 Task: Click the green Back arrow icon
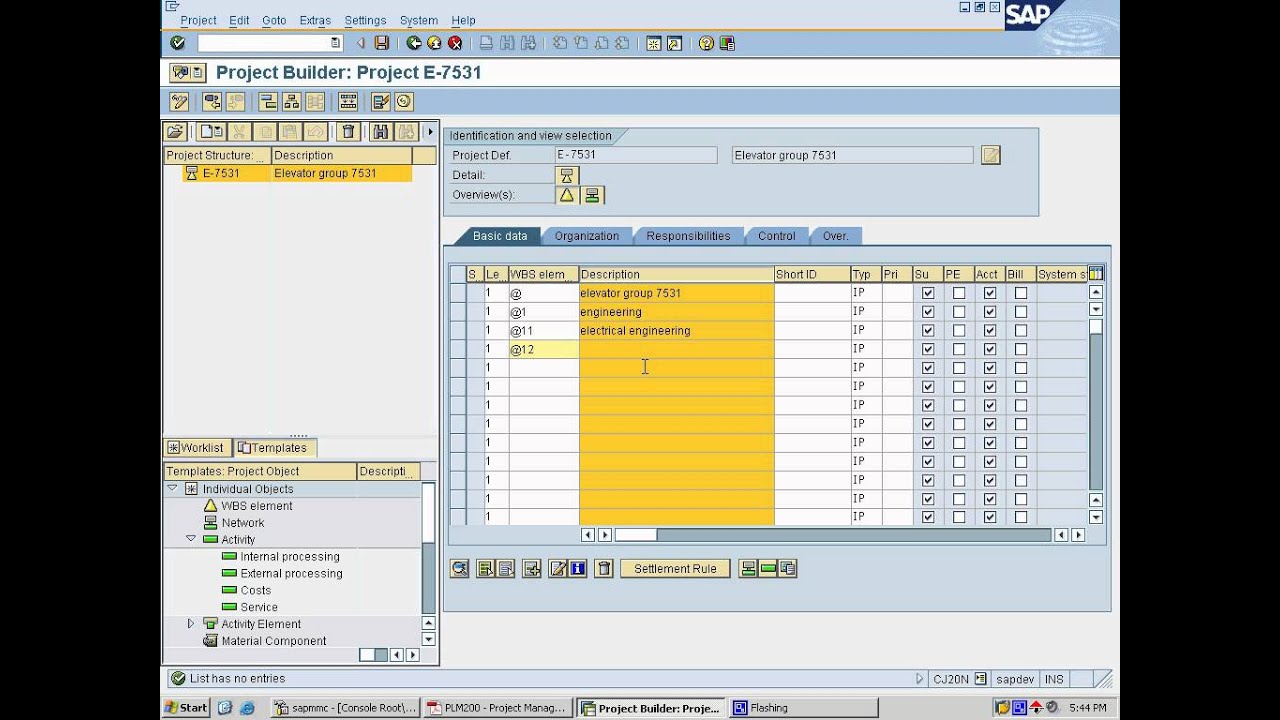coord(414,43)
